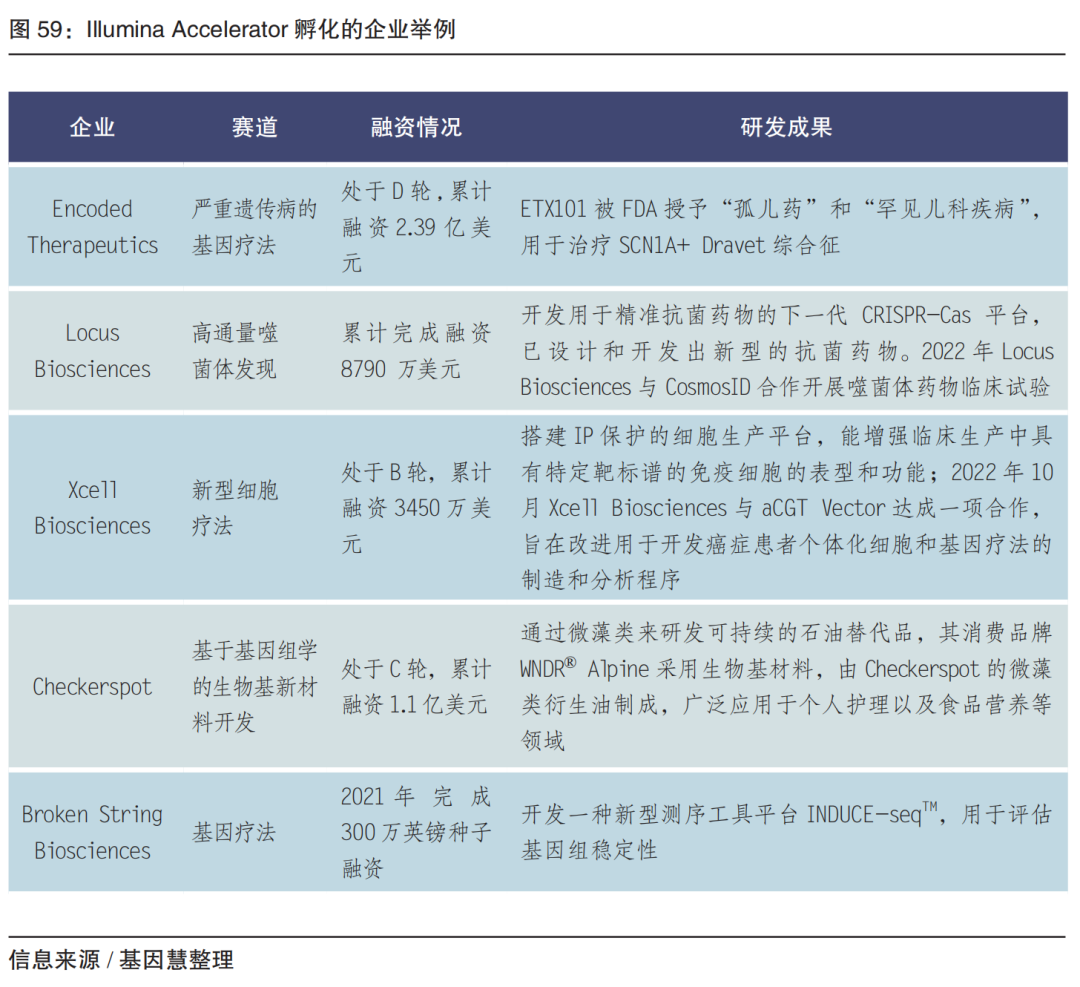This screenshot has height=987, width=1080.
Task: Click the D轮 2.39 亿美元 funding cell
Action: pyautogui.click(x=416, y=227)
